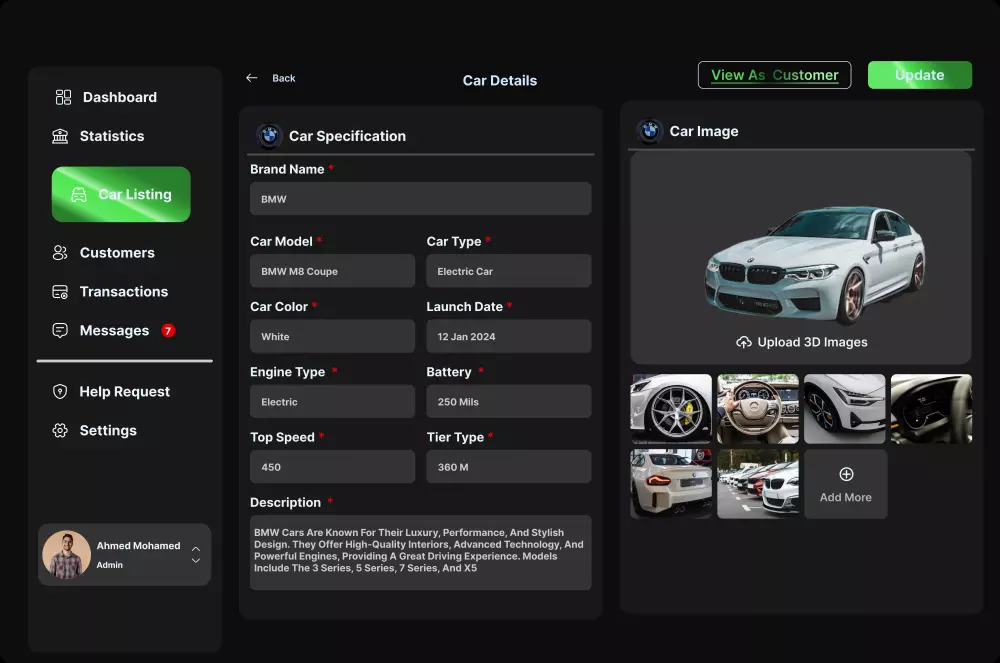Click the Description label
The height and width of the screenshot is (663, 1000).
coord(285,502)
